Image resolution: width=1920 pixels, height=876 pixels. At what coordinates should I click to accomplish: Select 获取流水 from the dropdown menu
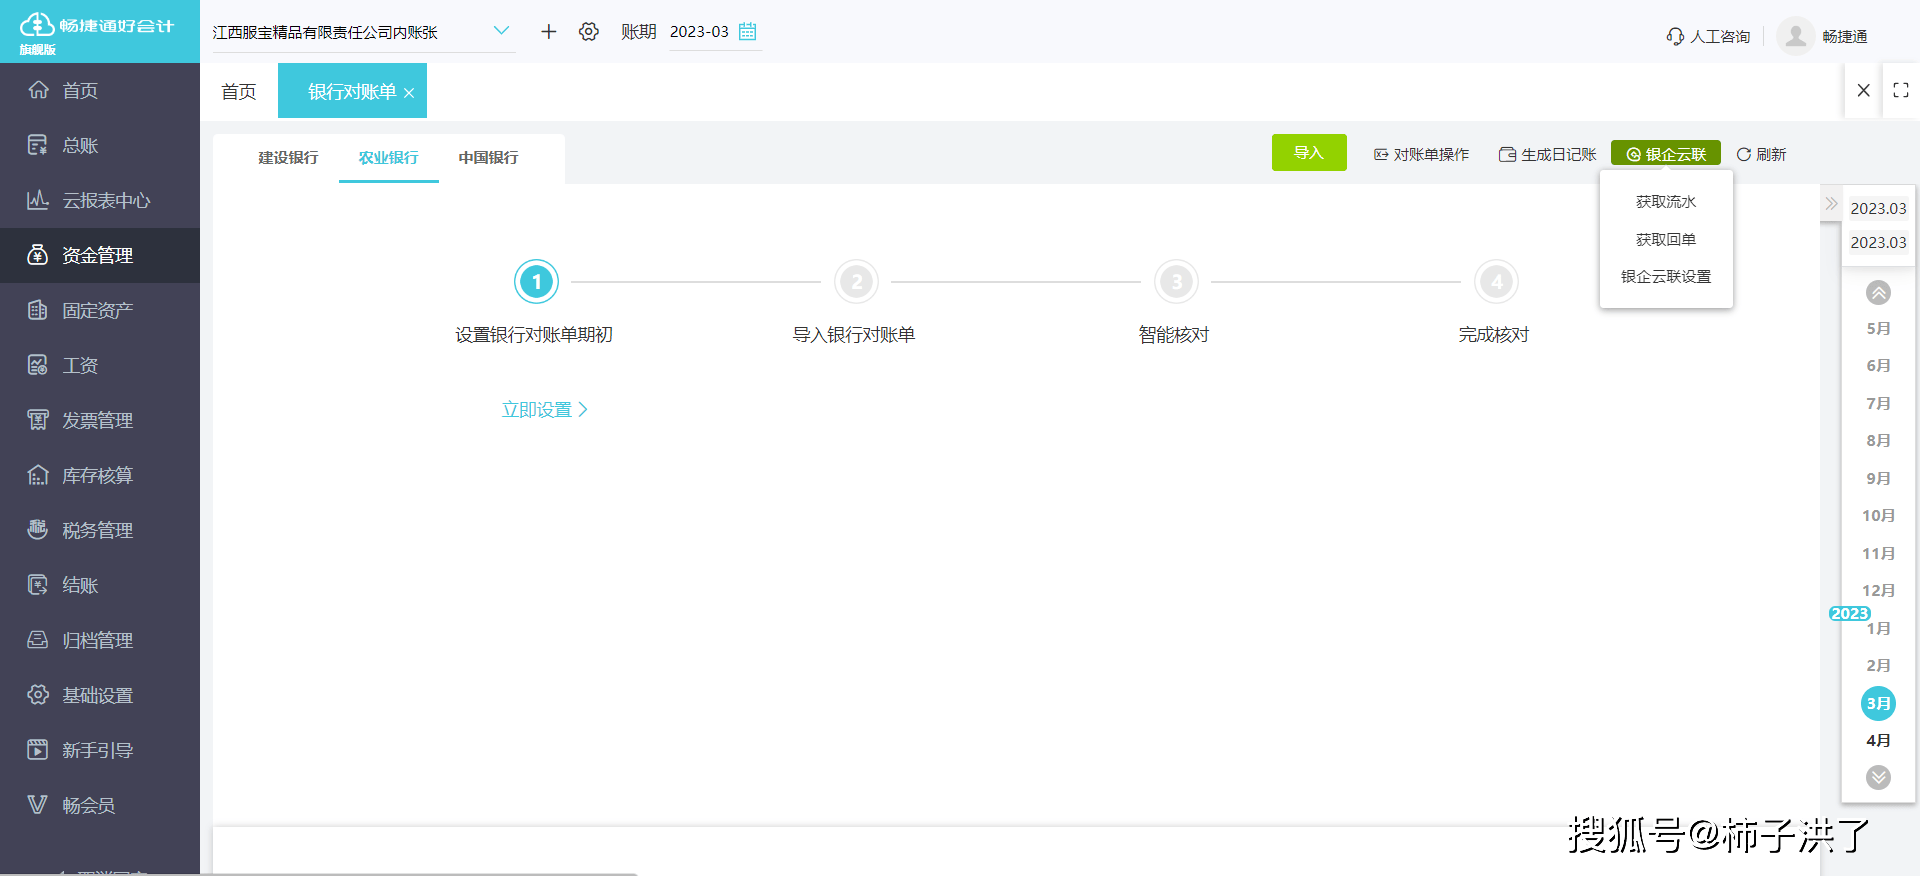[1665, 202]
